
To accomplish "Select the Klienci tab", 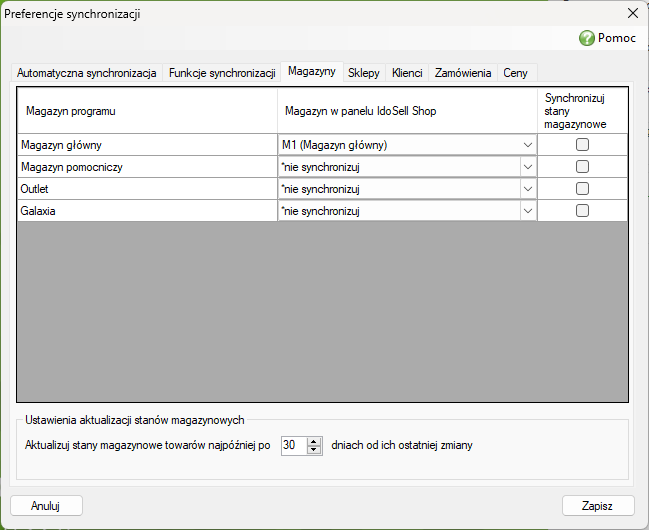I will 407,73.
